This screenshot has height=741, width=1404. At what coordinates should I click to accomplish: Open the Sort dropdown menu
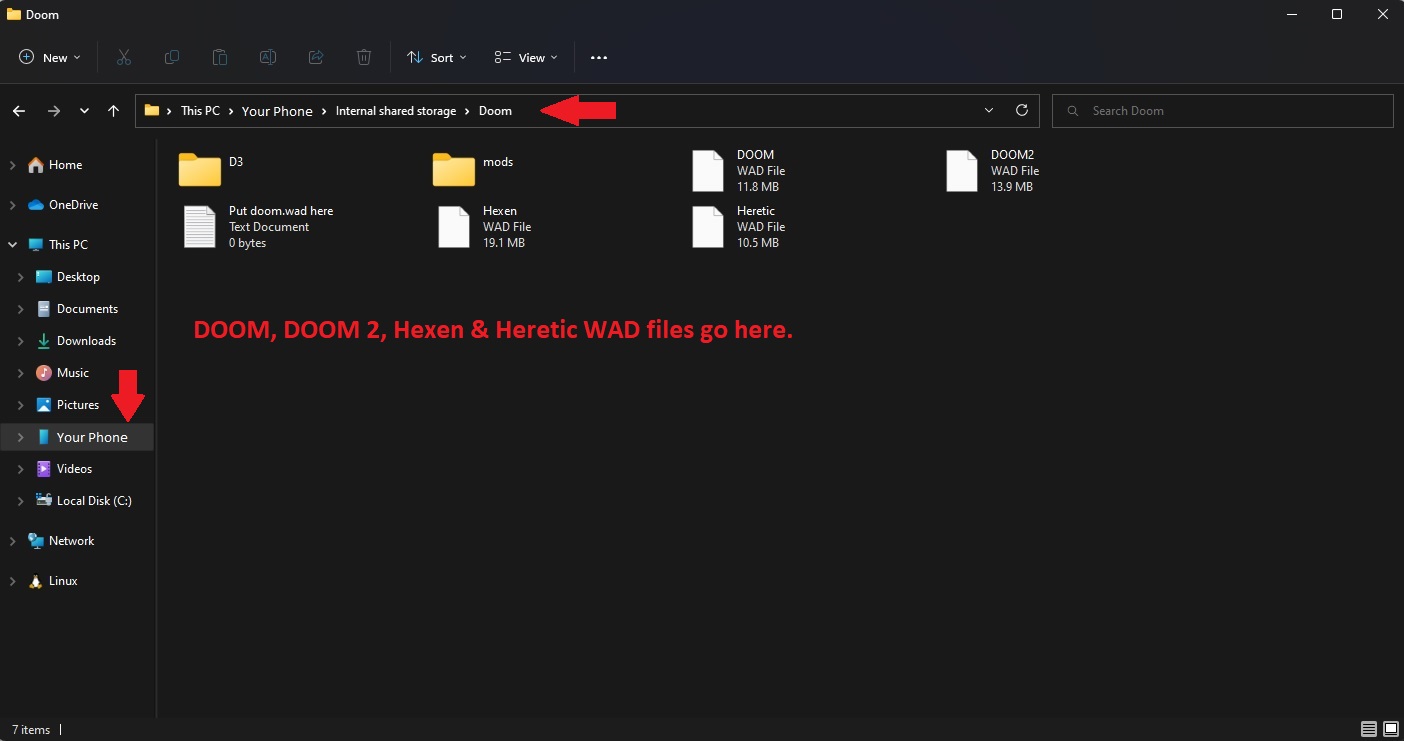(437, 58)
